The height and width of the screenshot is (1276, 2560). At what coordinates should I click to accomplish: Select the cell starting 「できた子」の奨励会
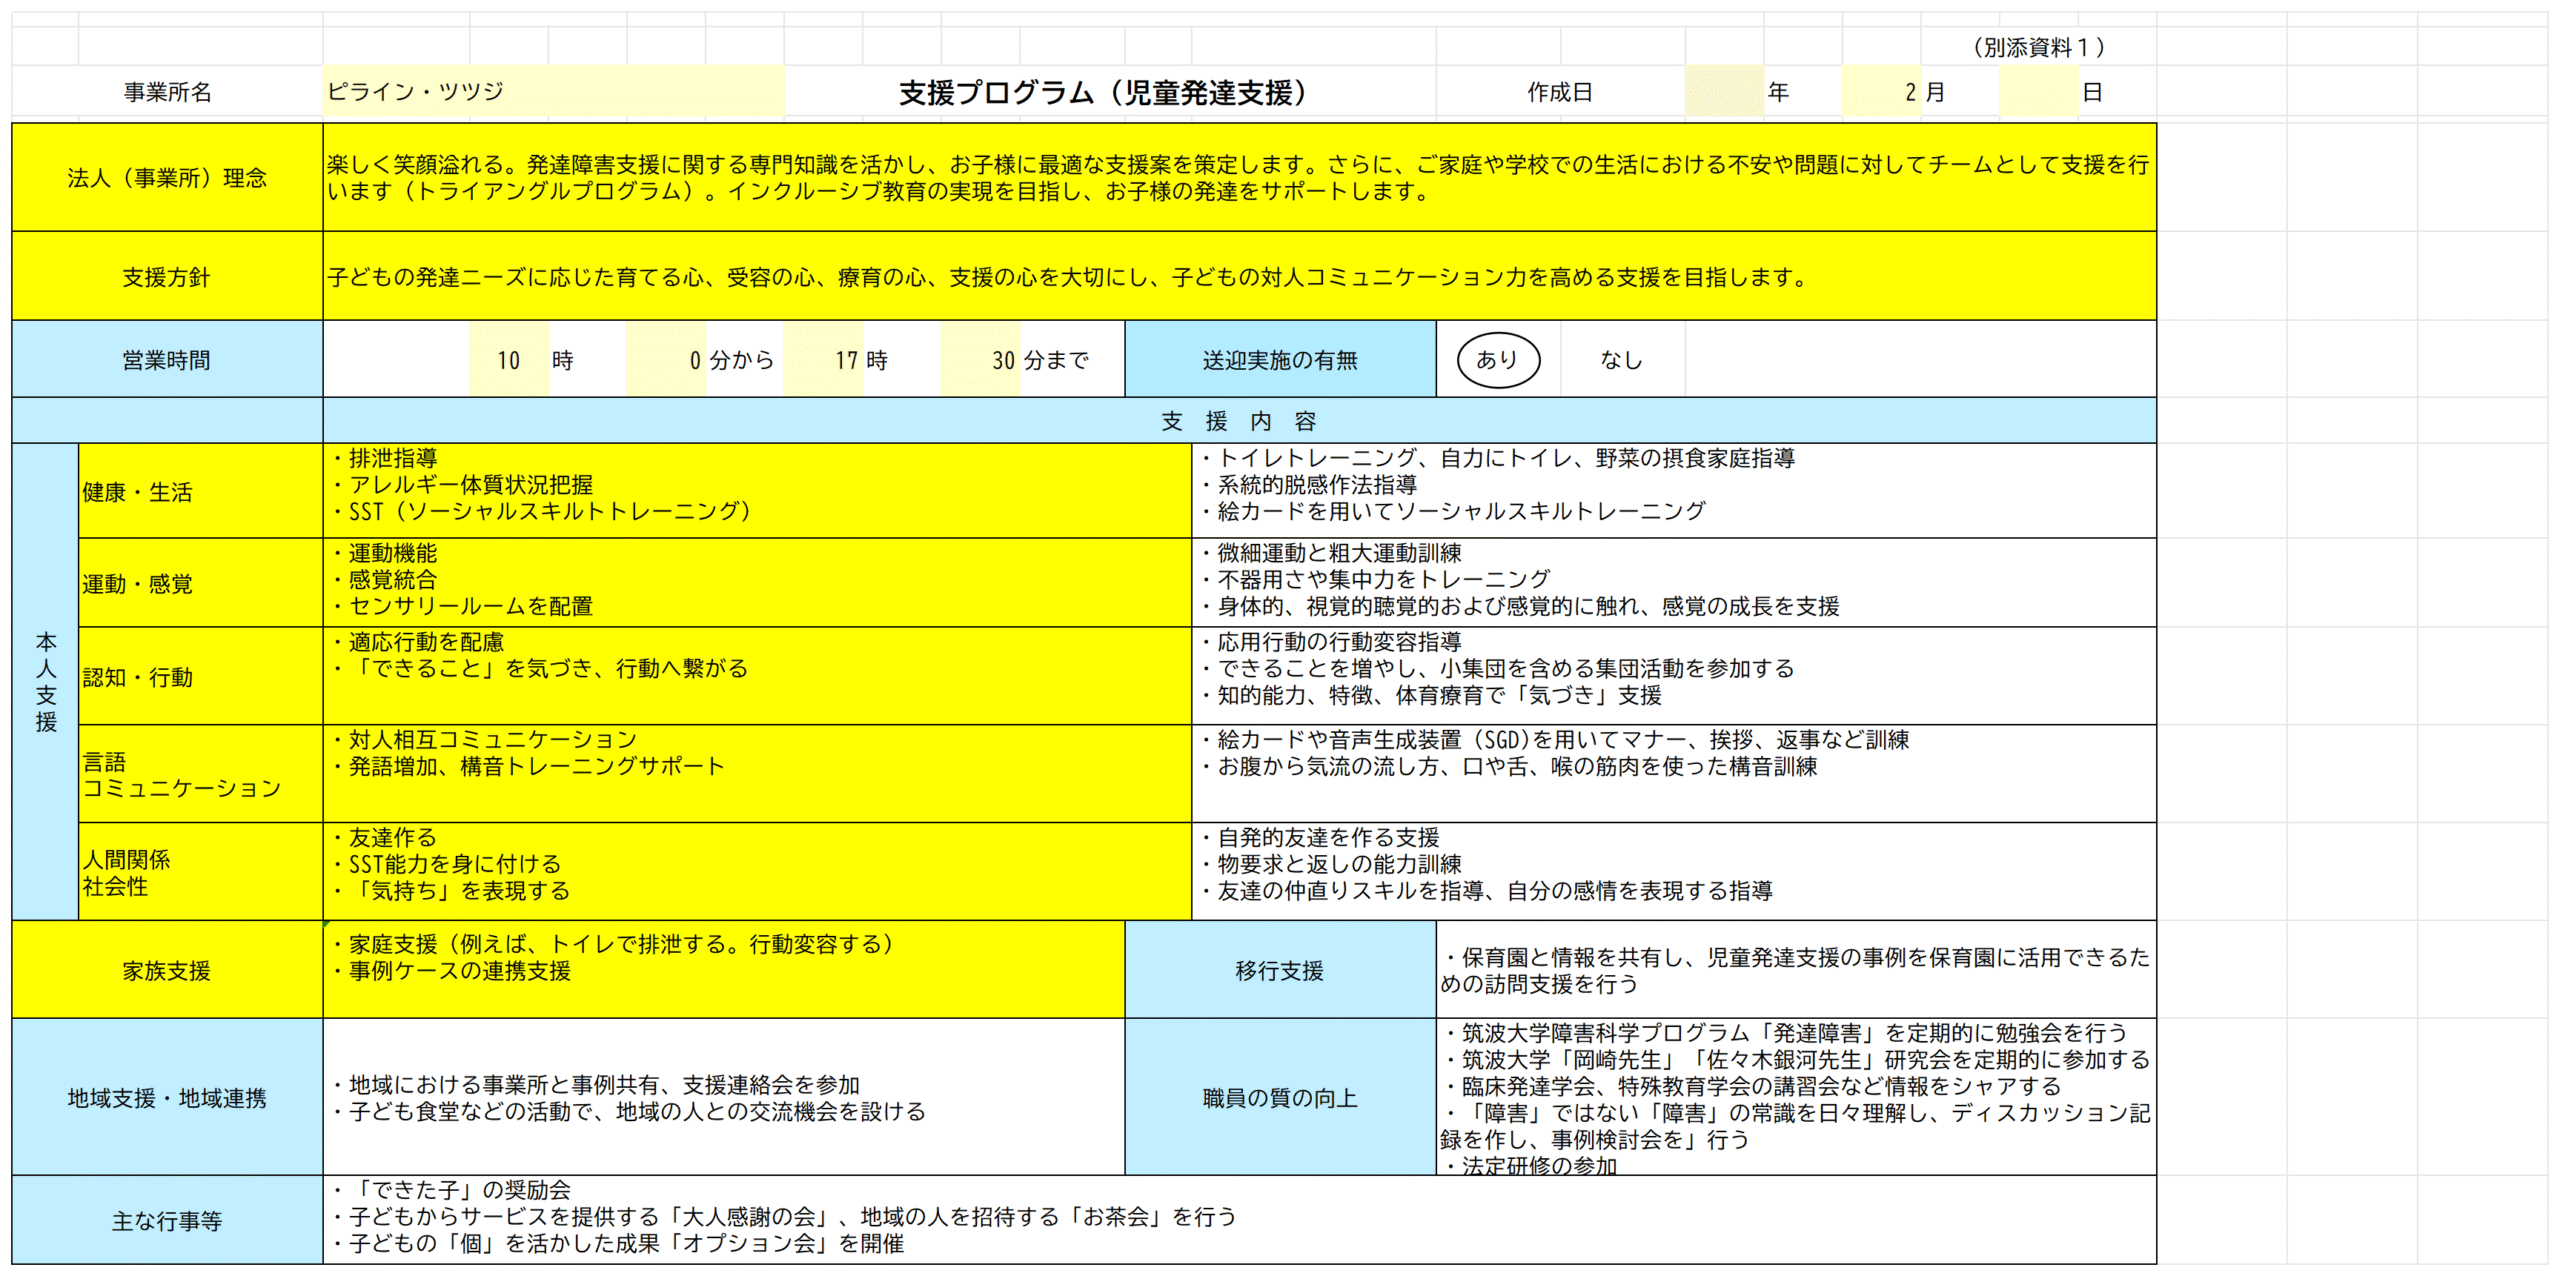[x=1239, y=1220]
